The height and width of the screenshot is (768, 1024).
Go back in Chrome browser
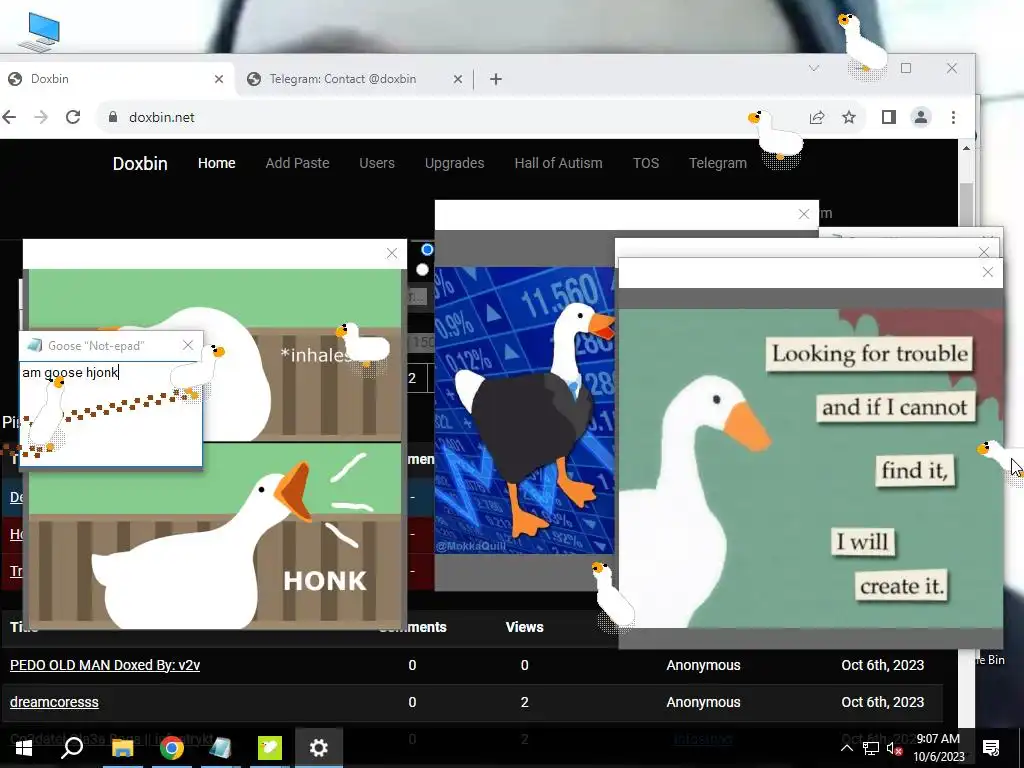(x=9, y=117)
